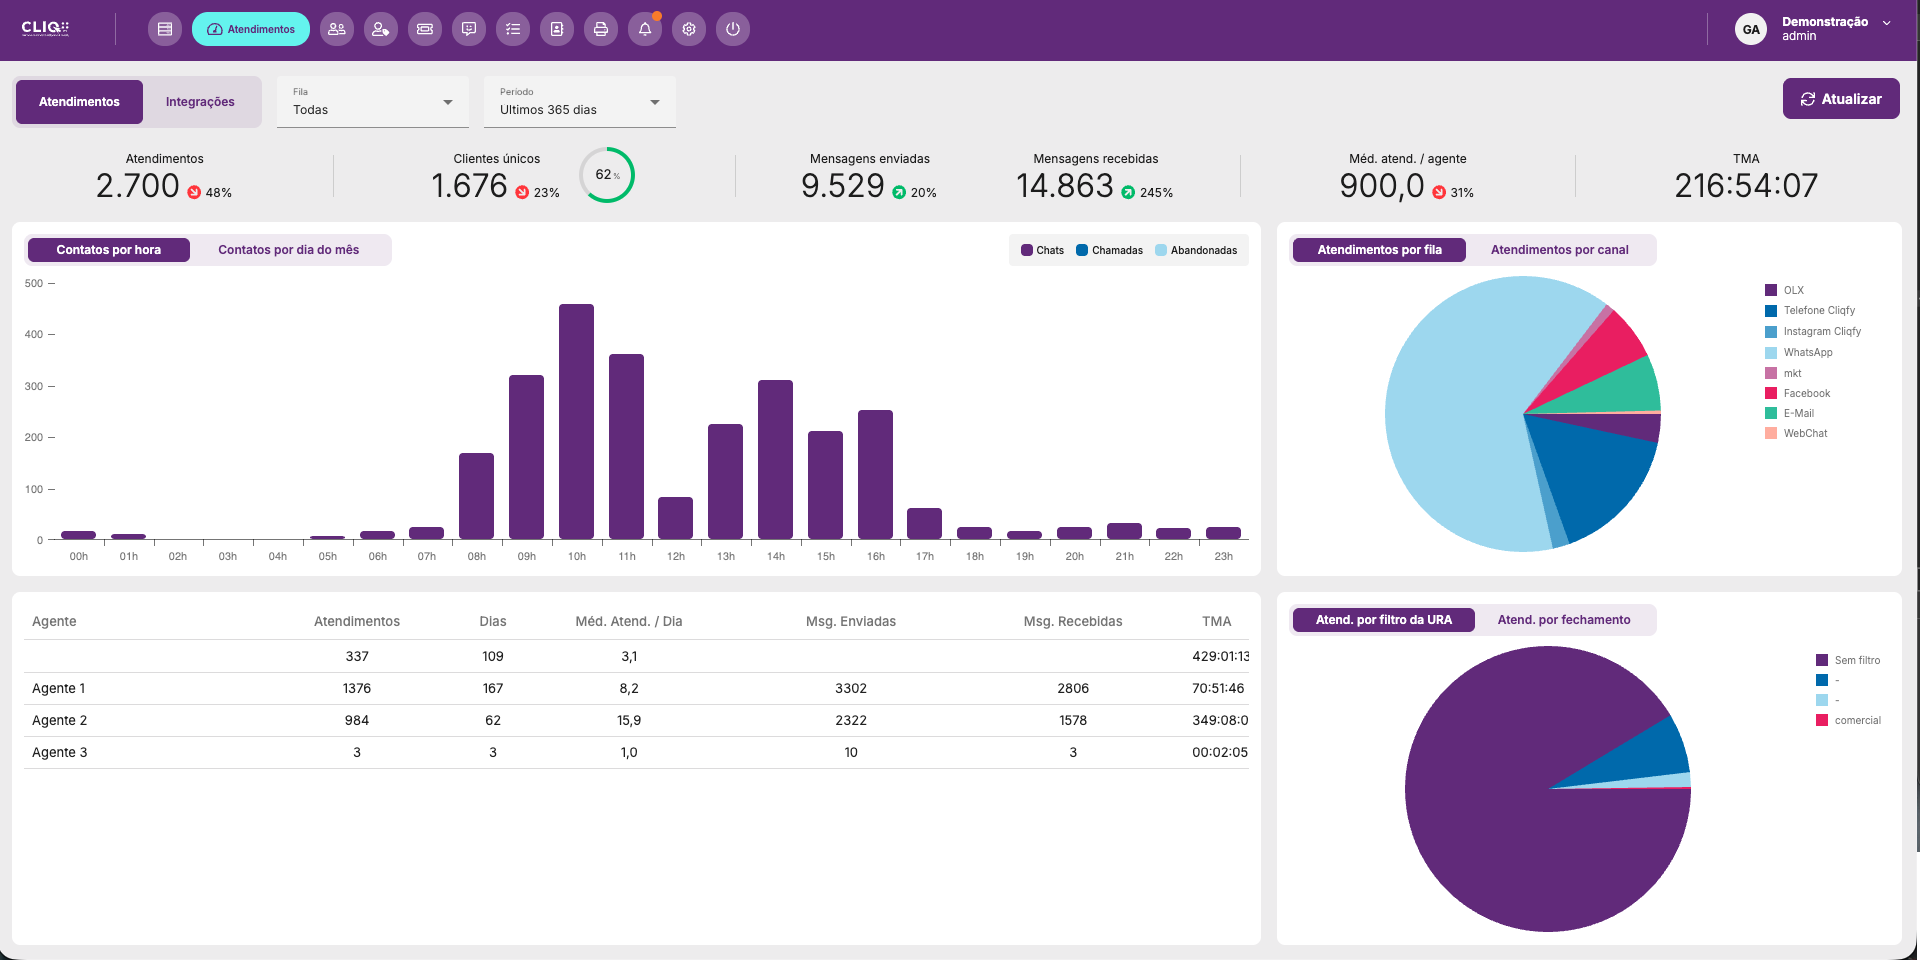Click the 1.676 Clientes únicos value
1920x960 pixels.
pos(470,186)
